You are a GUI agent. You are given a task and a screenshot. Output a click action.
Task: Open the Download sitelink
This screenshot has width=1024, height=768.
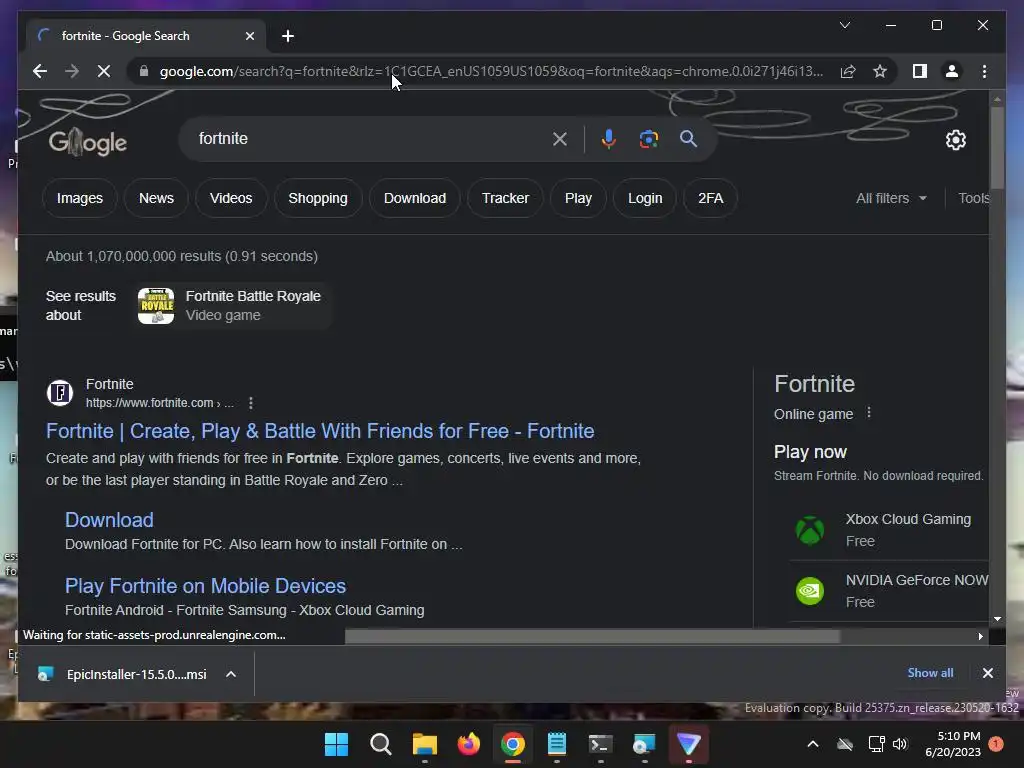pyautogui.click(x=109, y=520)
